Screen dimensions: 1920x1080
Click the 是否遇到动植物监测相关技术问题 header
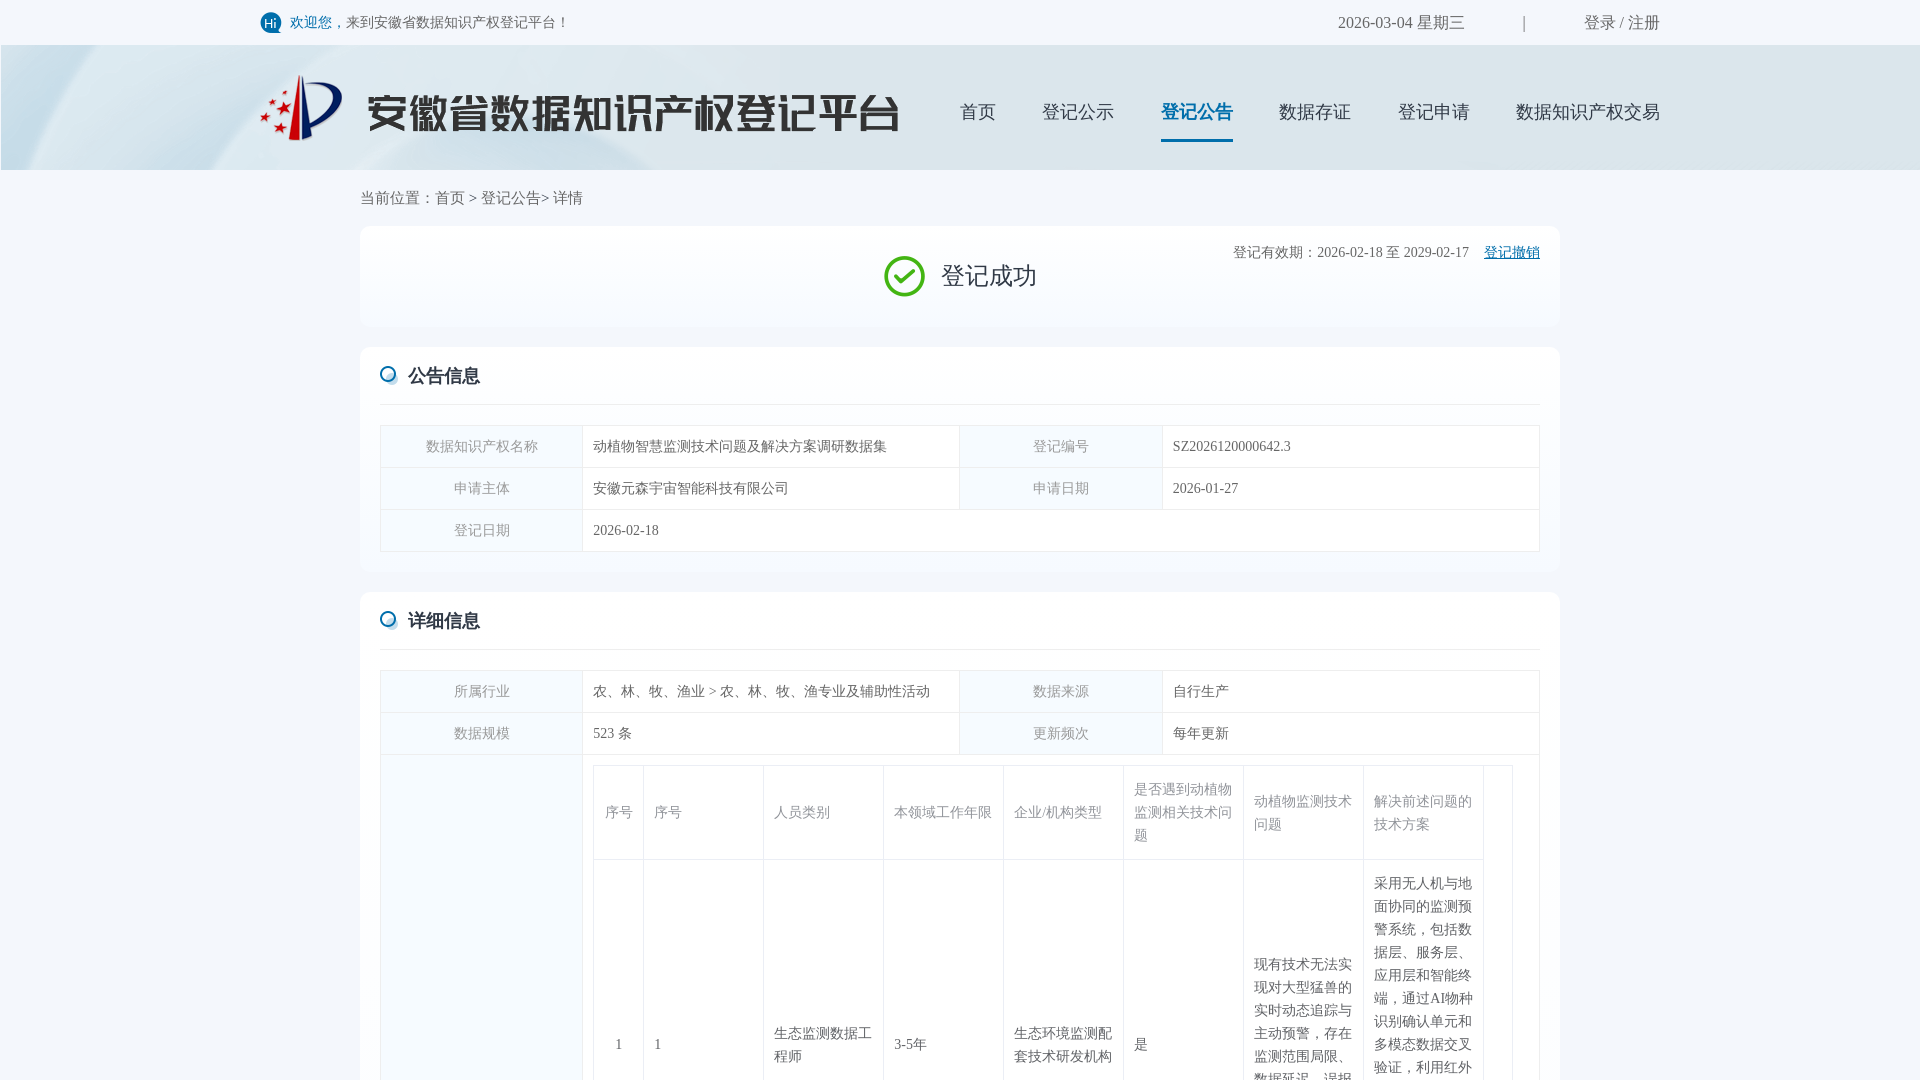tap(1183, 813)
